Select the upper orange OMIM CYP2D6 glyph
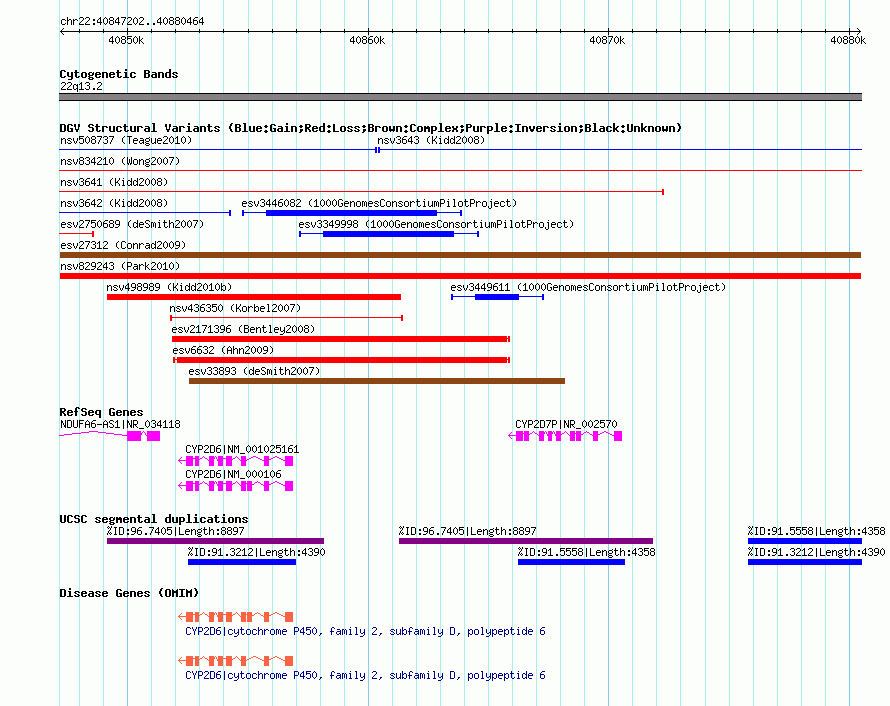The height and width of the screenshot is (706, 890). (x=236, y=617)
